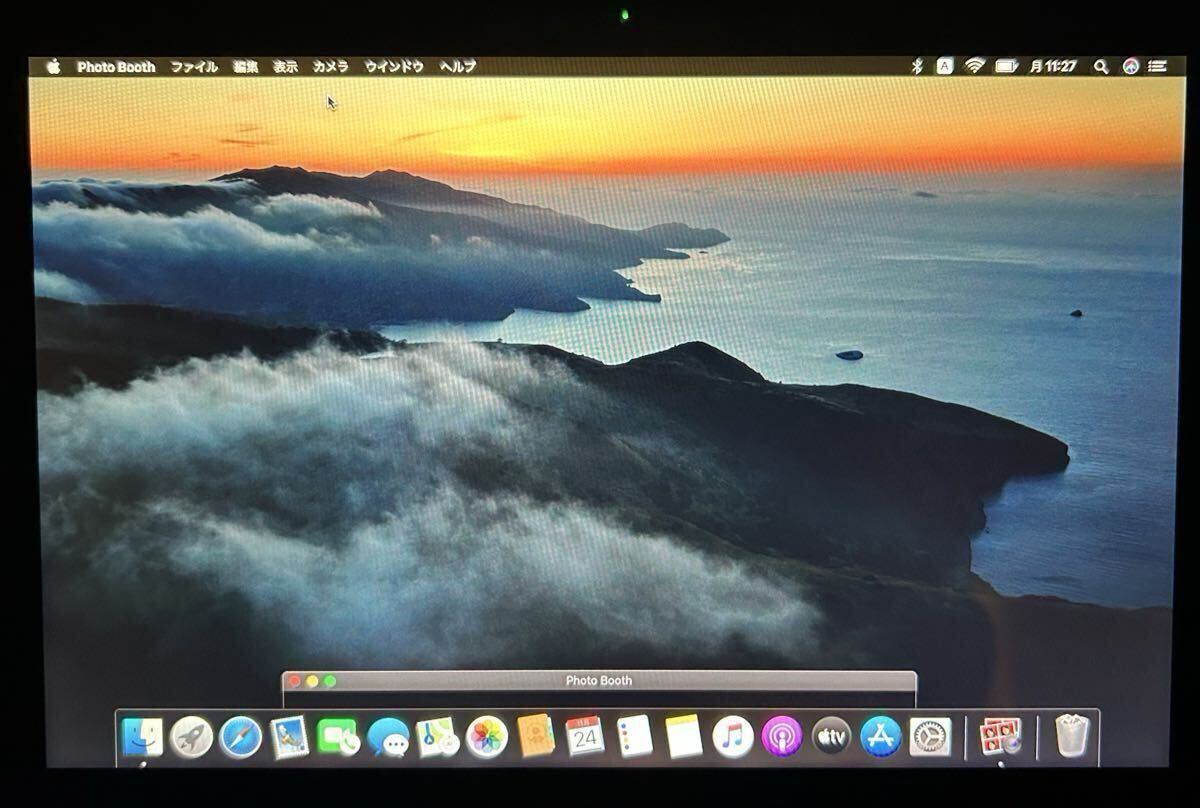Open Messages speech bubble icon
This screenshot has width=1200, height=808.
pos(388,738)
